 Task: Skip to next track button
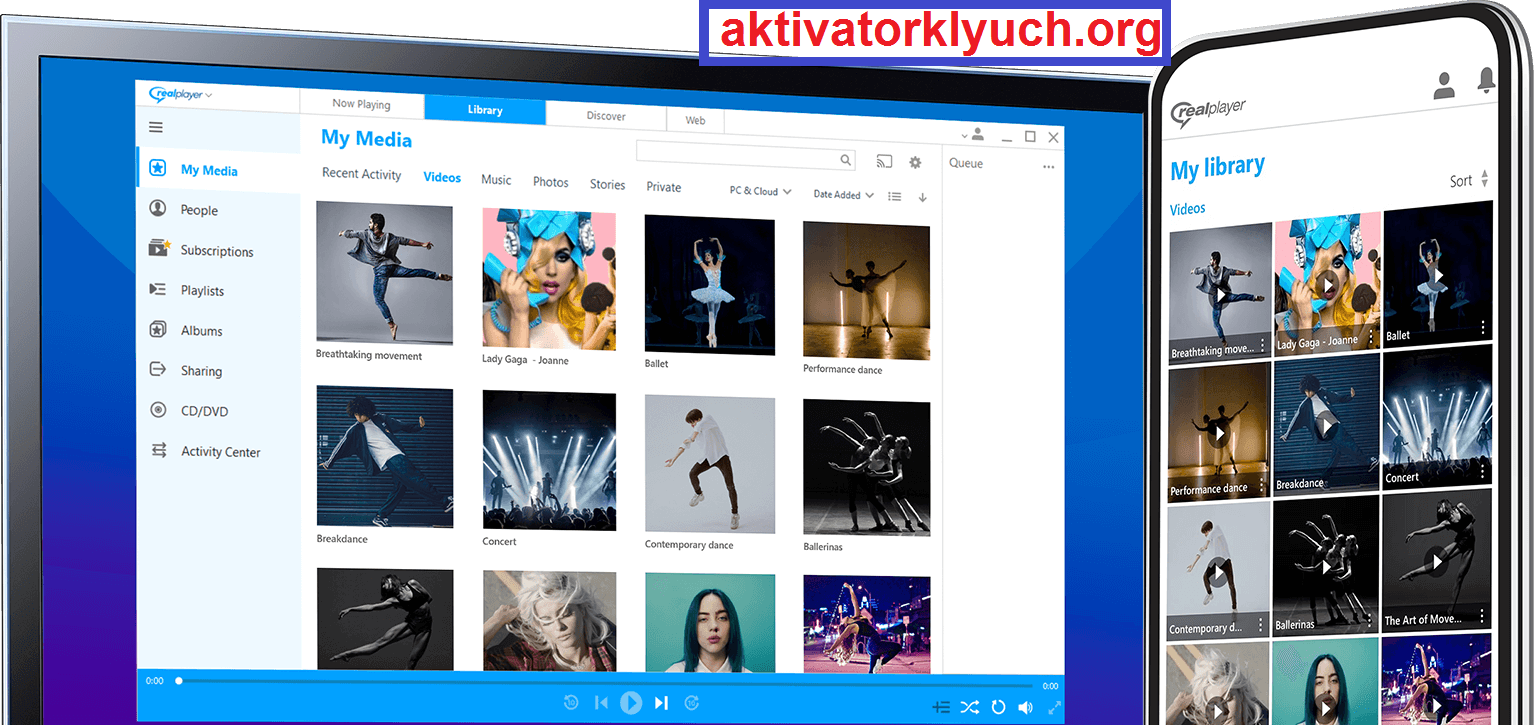pyautogui.click(x=661, y=703)
